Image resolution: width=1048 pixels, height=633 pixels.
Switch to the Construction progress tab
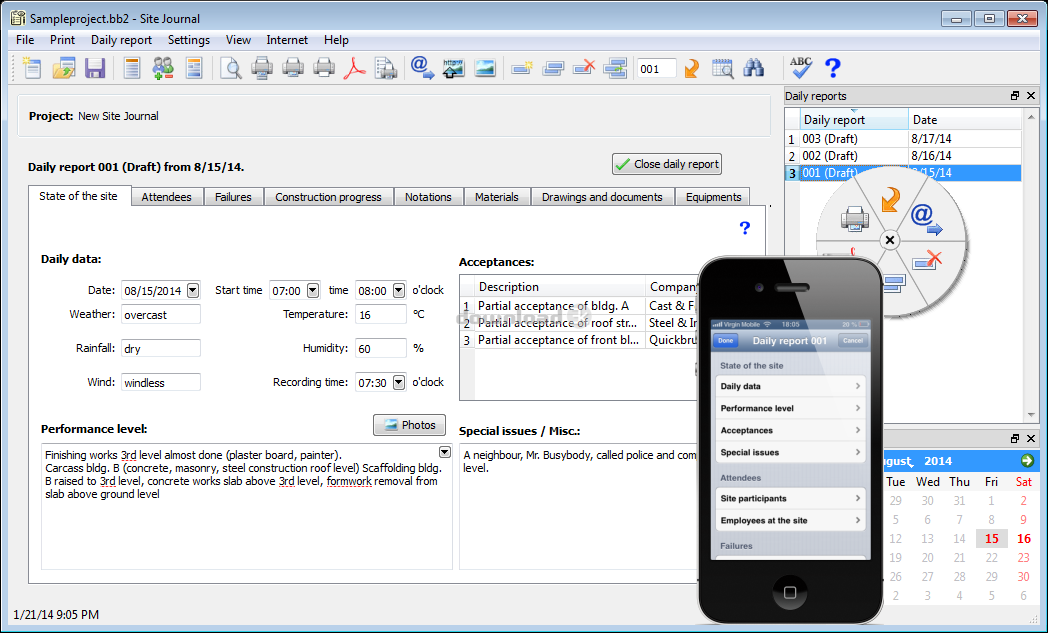pos(328,197)
